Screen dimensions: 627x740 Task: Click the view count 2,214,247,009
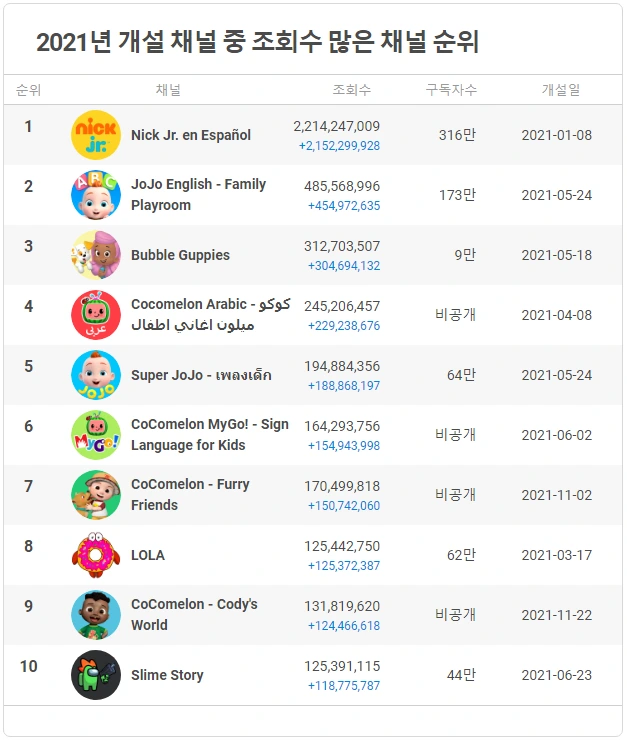coord(336,126)
